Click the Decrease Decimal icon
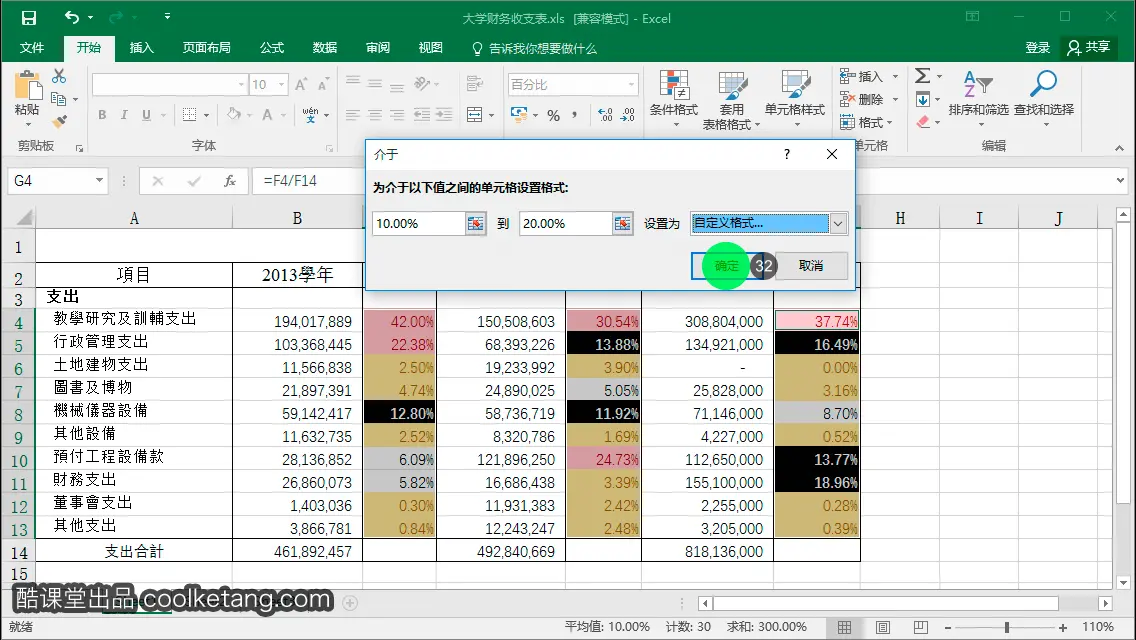The height and width of the screenshot is (640, 1136). pos(628,115)
